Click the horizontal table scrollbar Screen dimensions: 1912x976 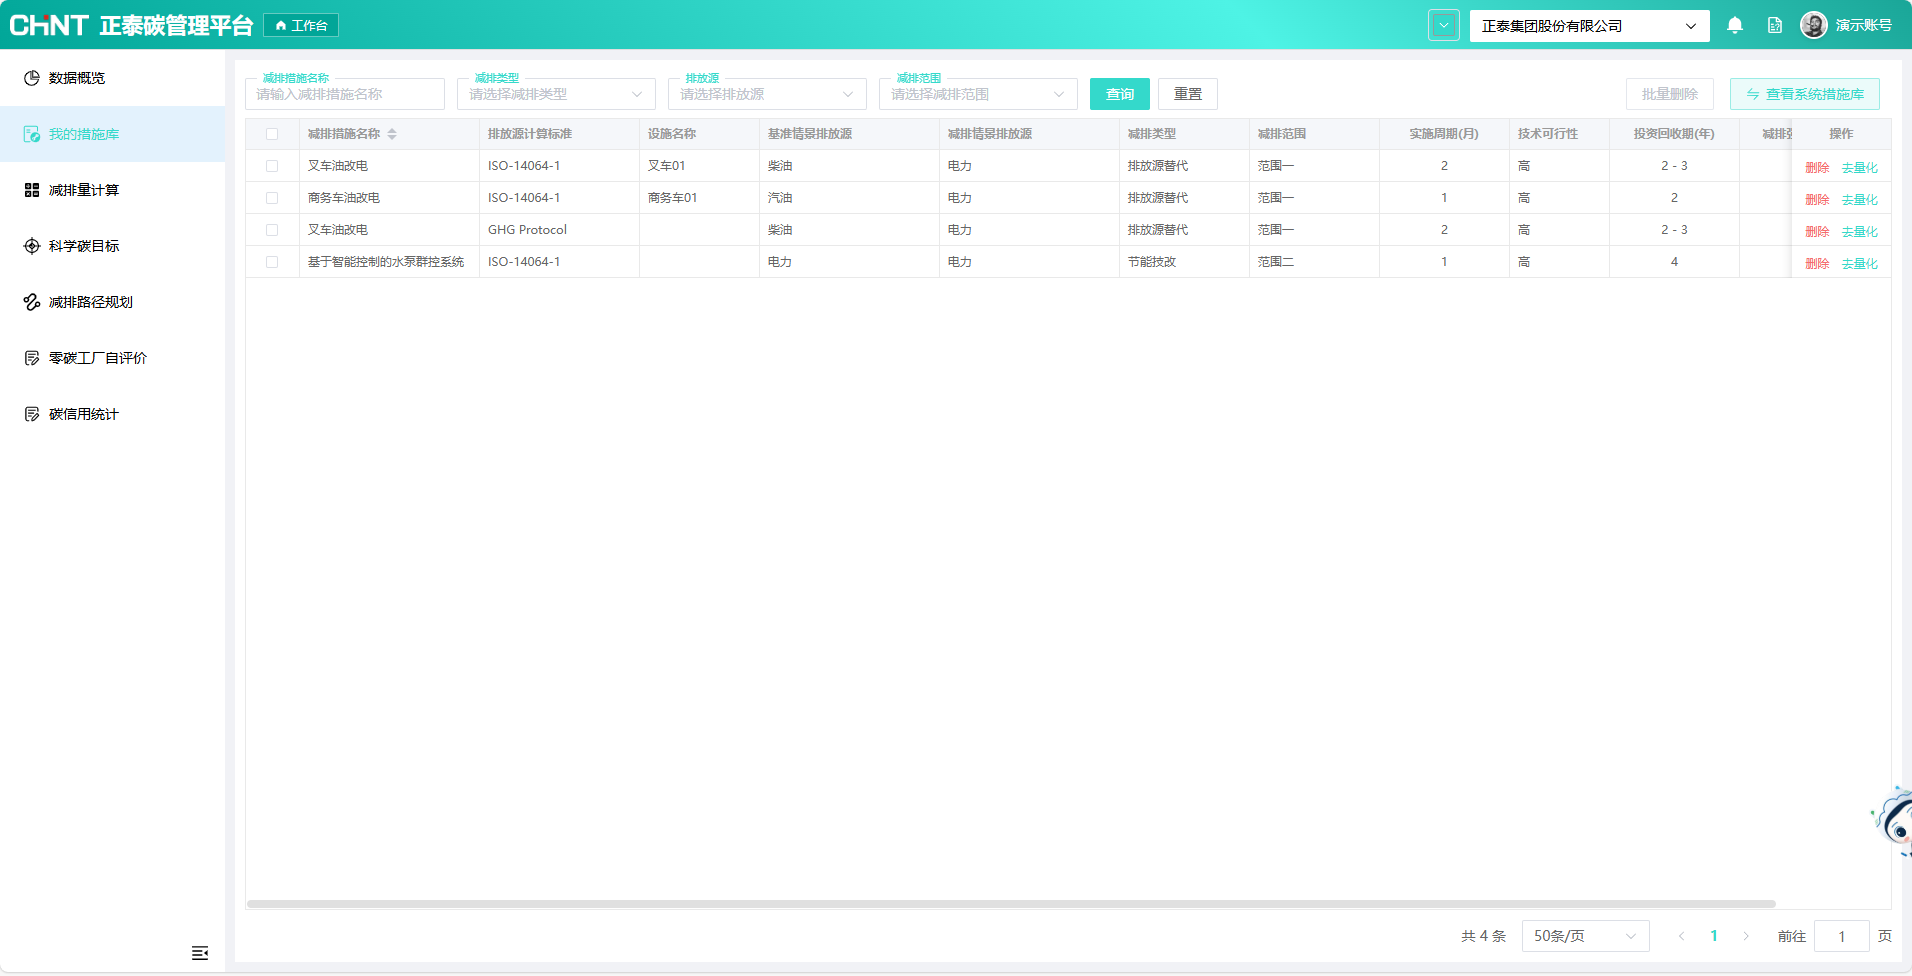[1011, 904]
